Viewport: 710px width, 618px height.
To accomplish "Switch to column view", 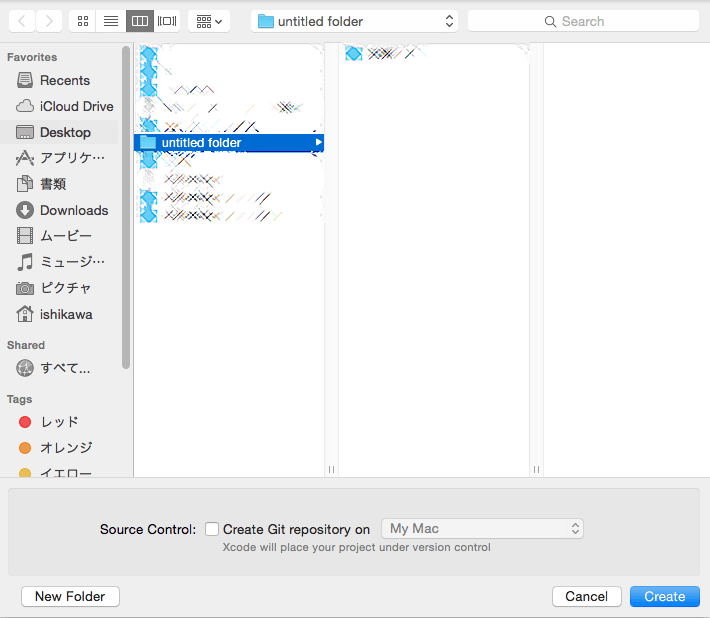I will pyautogui.click(x=139, y=21).
